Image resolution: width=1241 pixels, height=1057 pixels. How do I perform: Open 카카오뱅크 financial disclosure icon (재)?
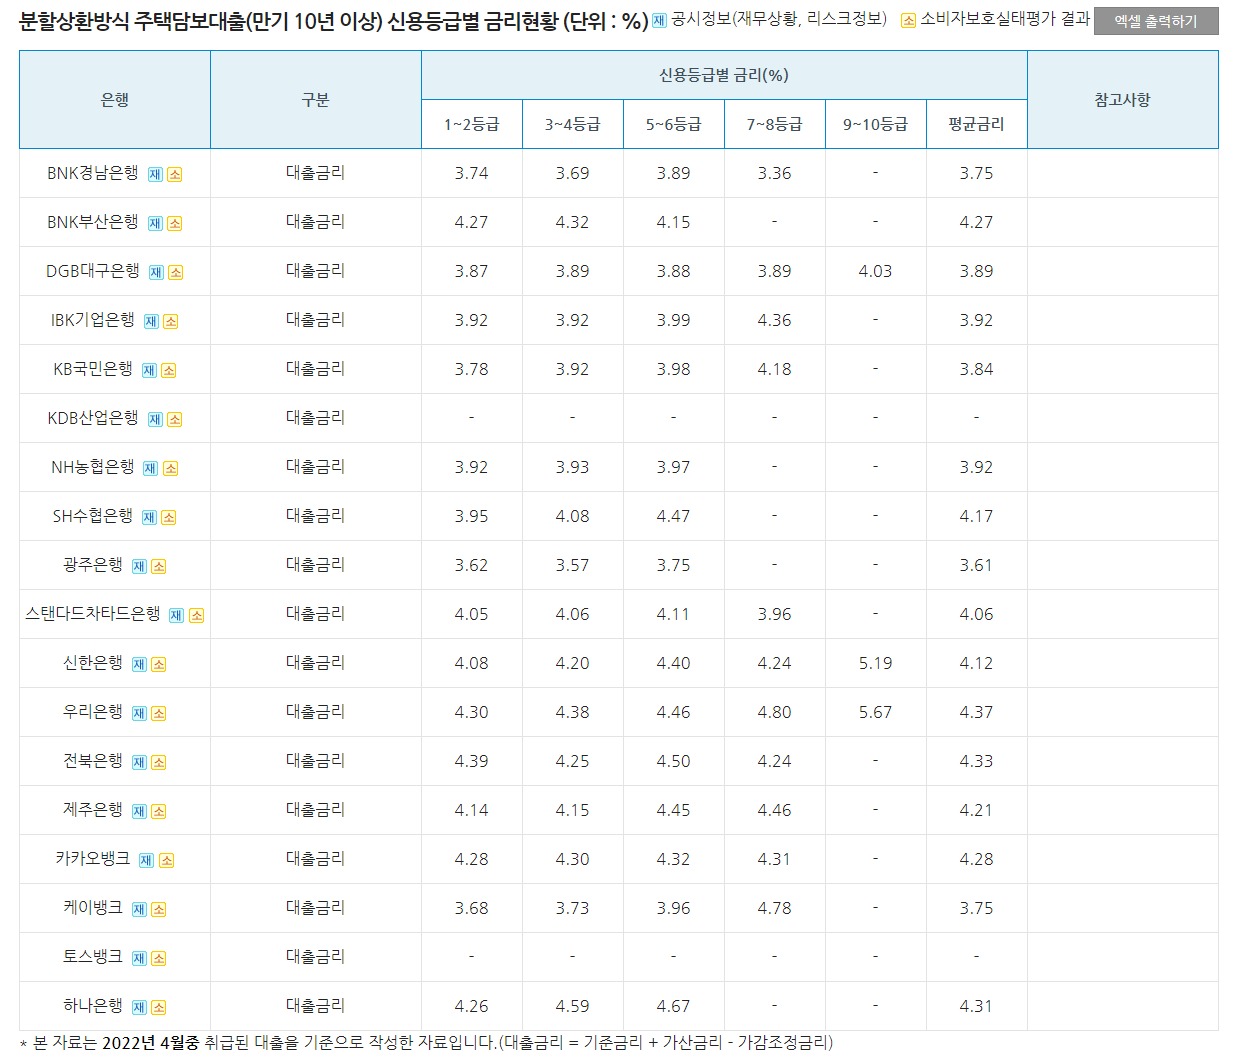pyautogui.click(x=147, y=860)
